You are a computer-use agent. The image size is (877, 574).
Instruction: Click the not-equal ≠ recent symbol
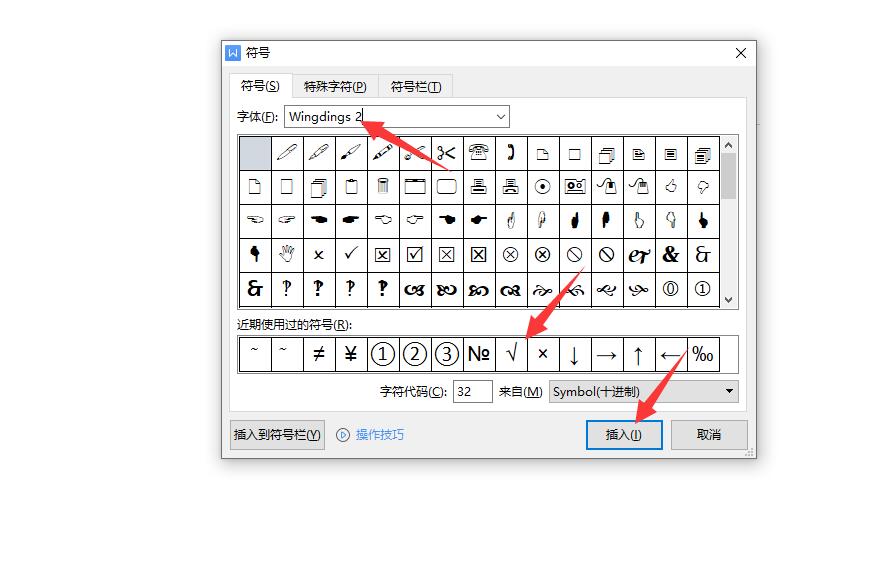coord(319,354)
